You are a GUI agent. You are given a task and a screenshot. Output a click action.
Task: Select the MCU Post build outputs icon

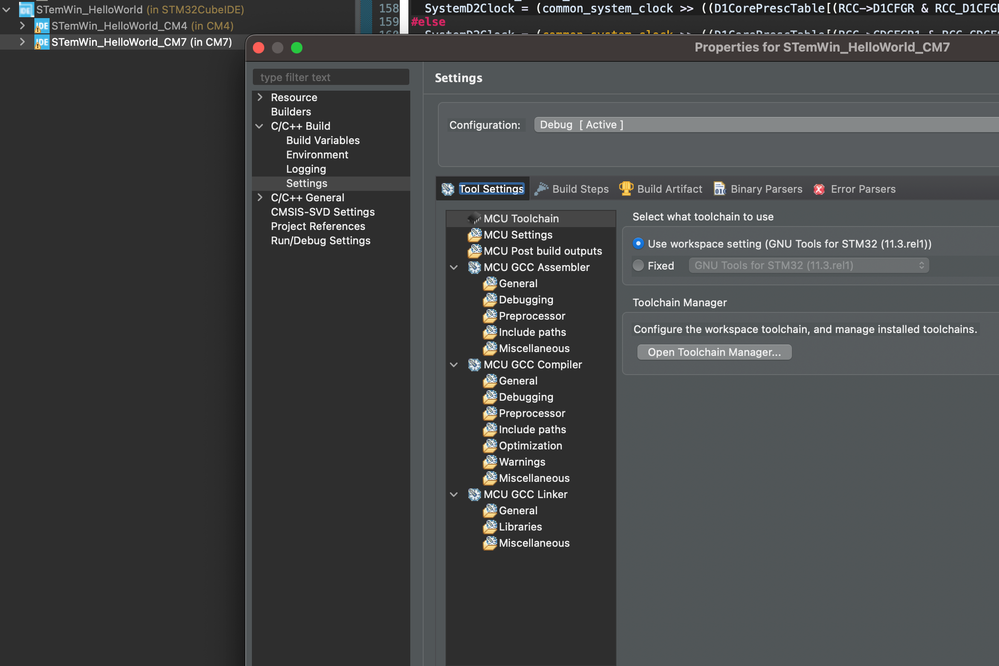[474, 251]
